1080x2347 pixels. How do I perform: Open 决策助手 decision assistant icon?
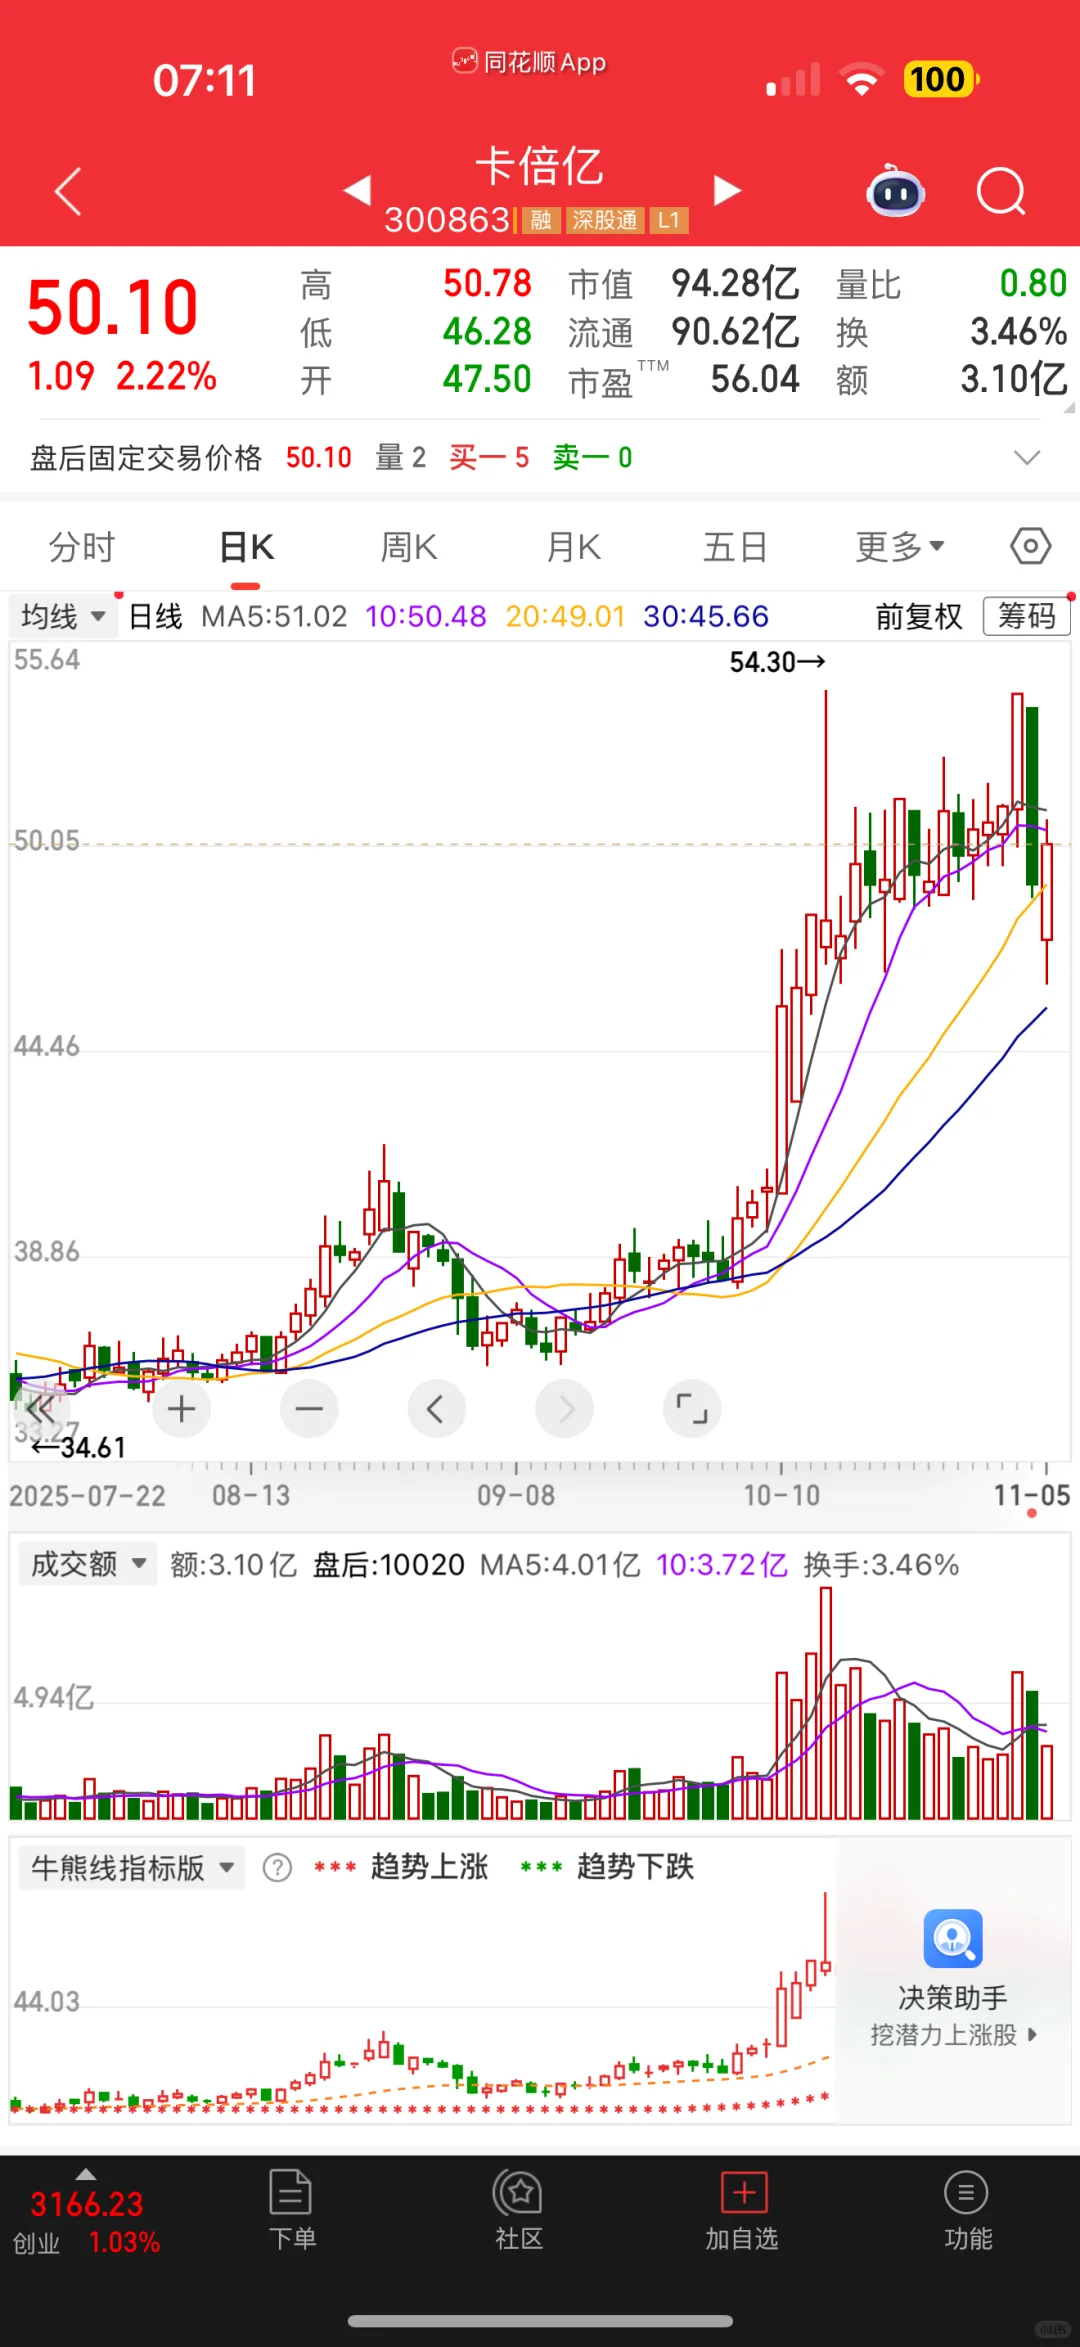coord(953,1938)
